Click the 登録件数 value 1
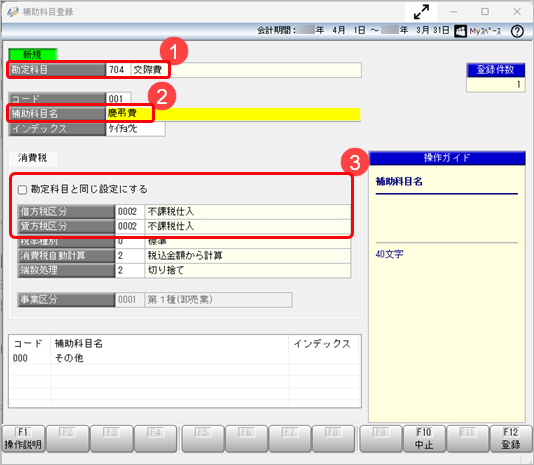Viewport: 534px width, 465px height. click(496, 84)
